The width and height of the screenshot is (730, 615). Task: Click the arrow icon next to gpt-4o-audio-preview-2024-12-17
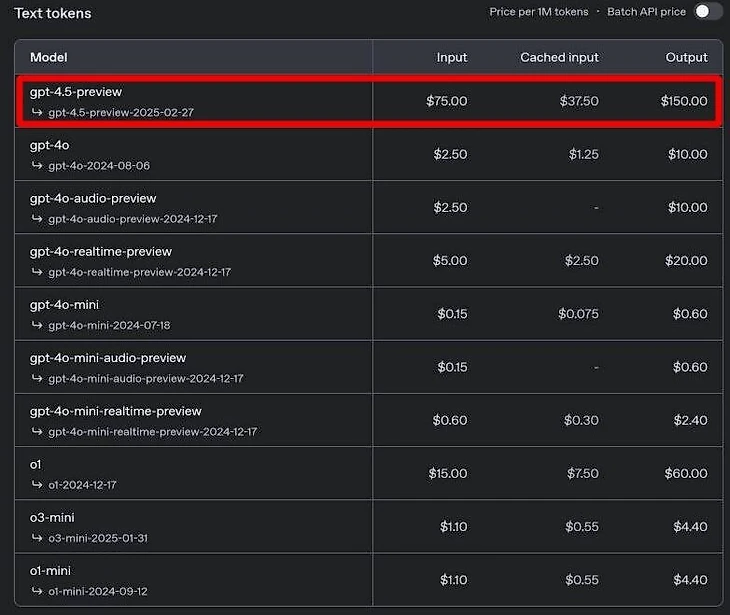tap(37, 218)
